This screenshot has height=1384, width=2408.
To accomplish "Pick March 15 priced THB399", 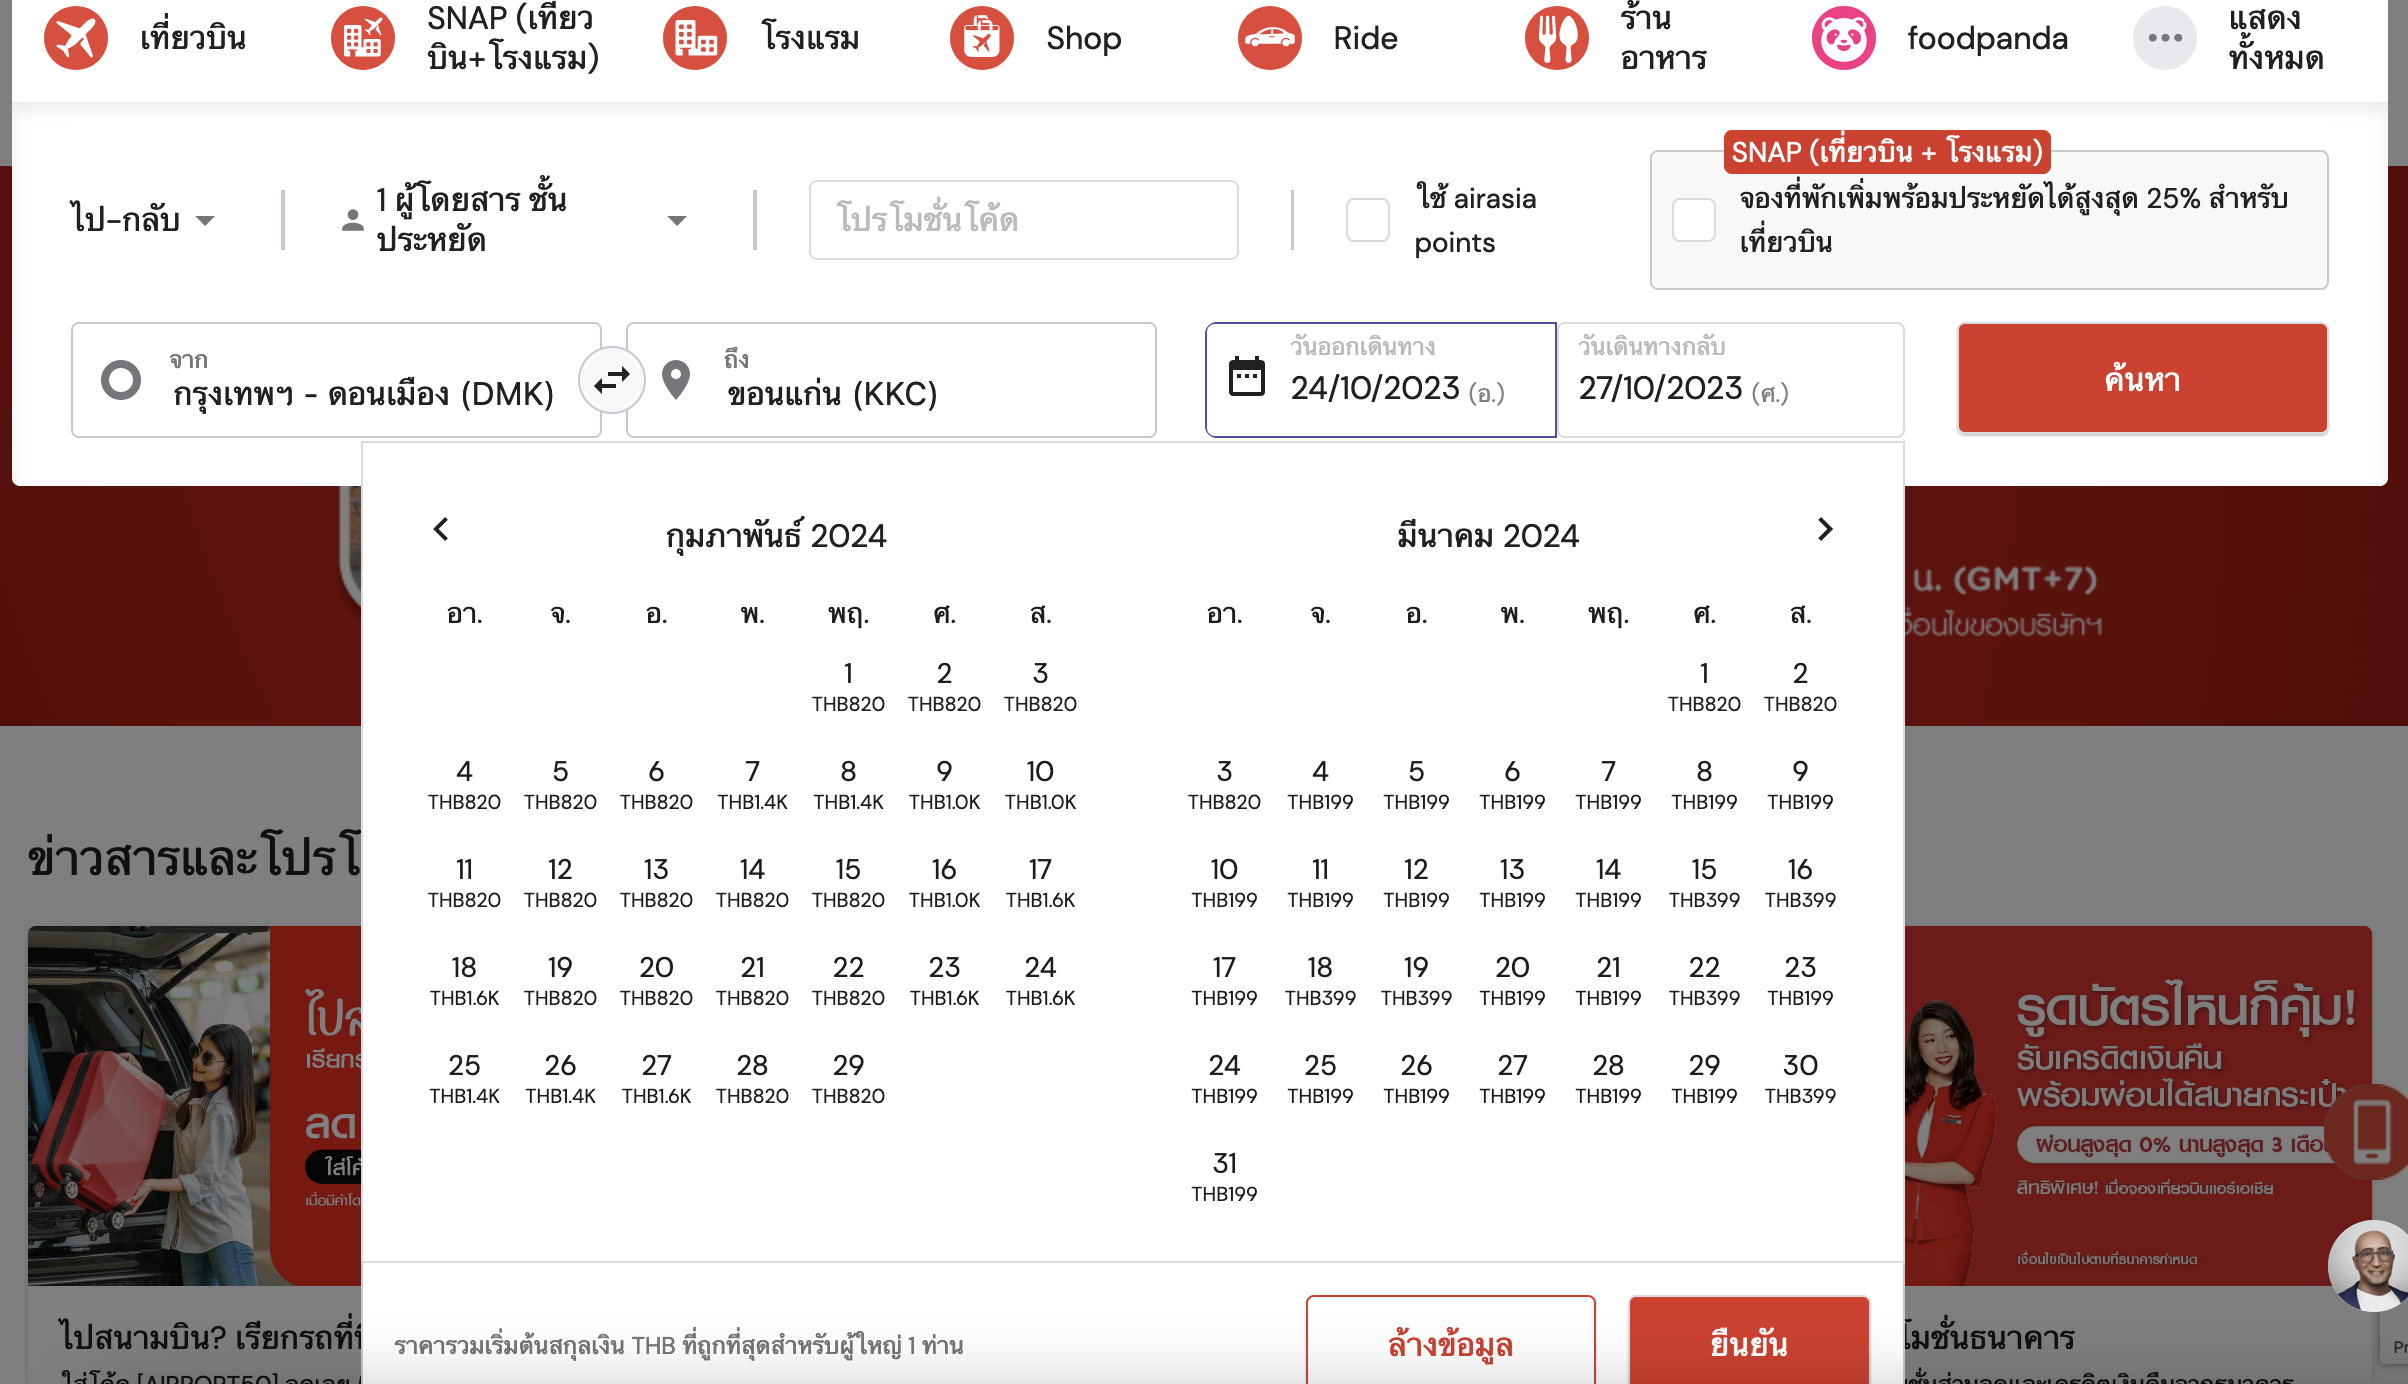I will pos(1704,882).
